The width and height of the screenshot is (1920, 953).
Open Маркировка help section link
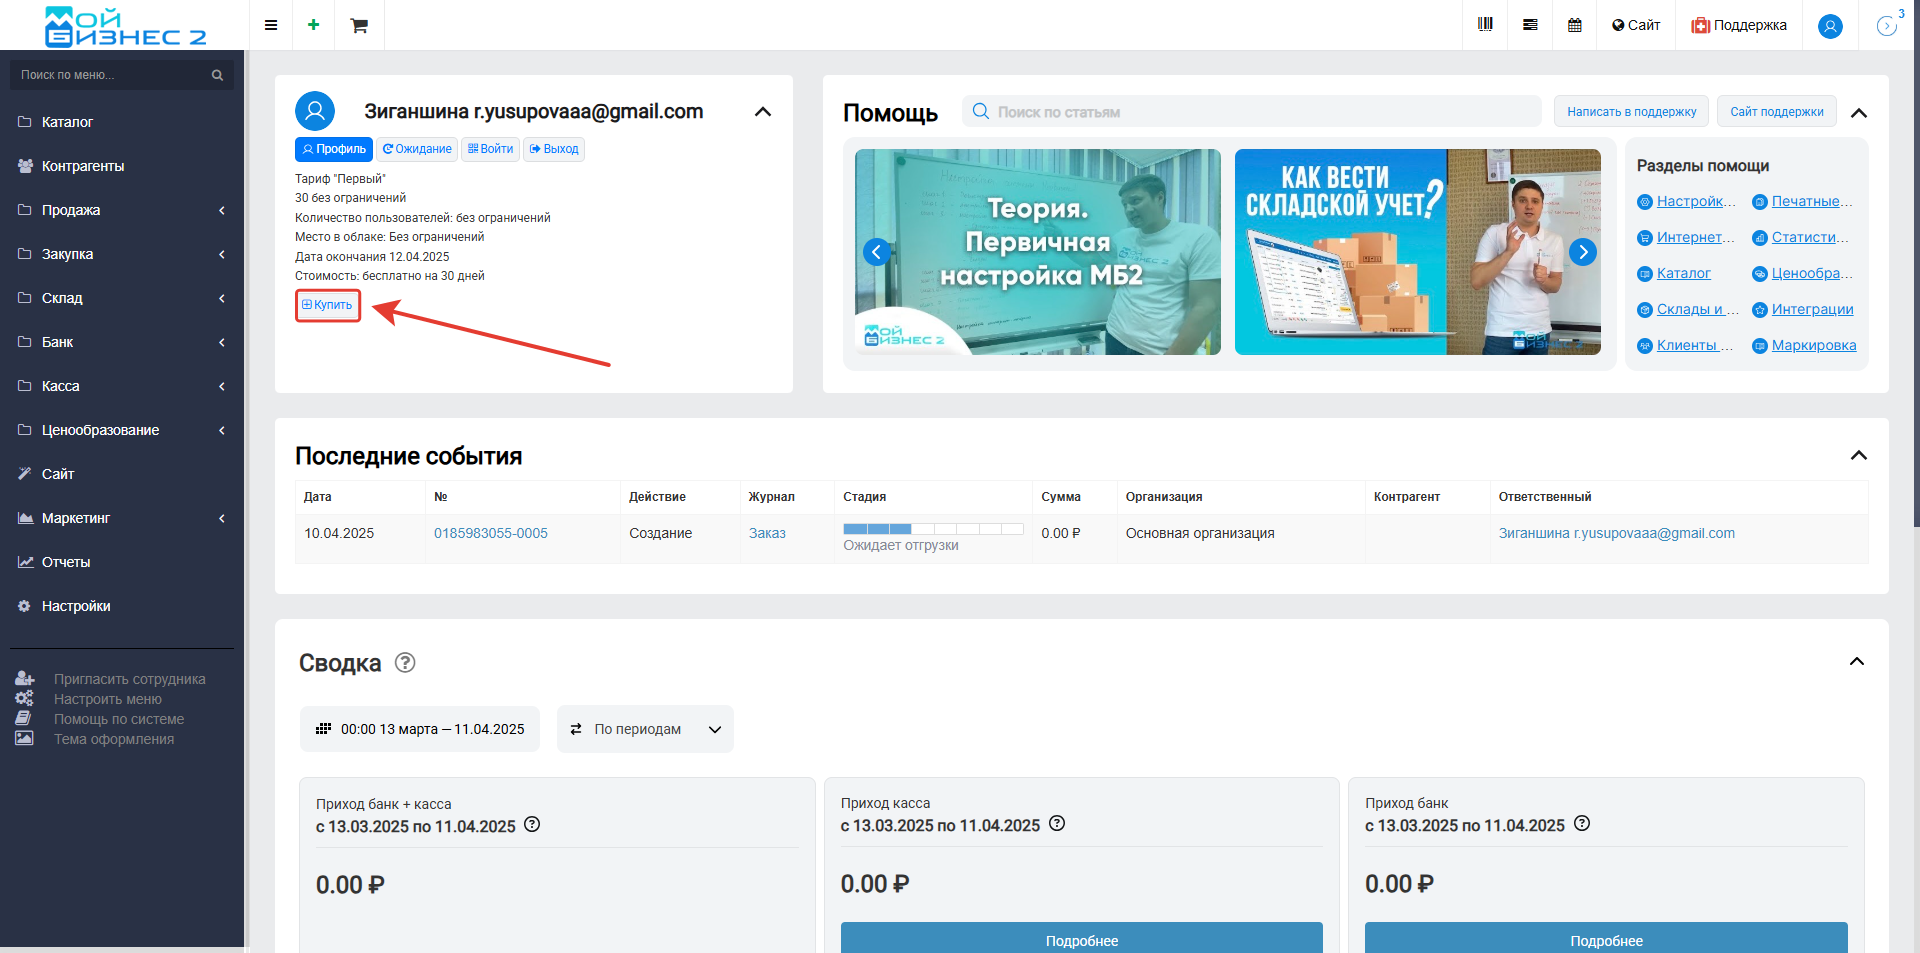pos(1814,345)
